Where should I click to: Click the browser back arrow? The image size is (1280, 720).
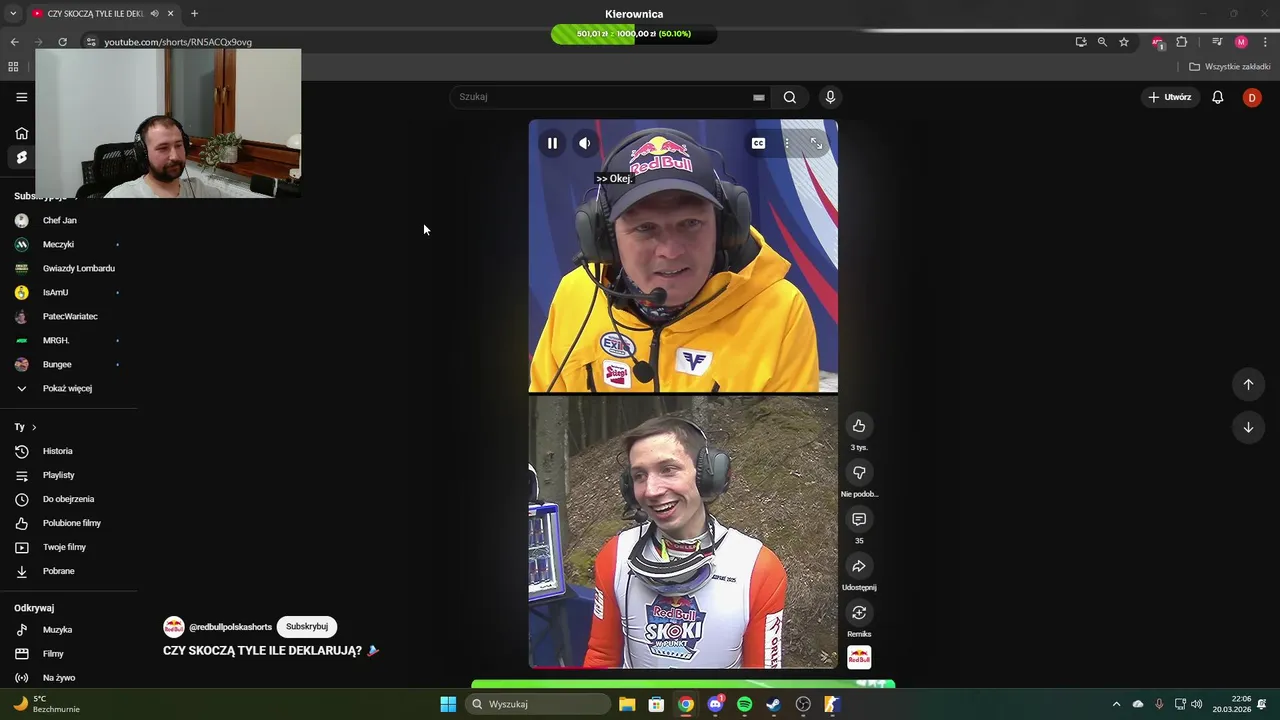click(x=14, y=42)
